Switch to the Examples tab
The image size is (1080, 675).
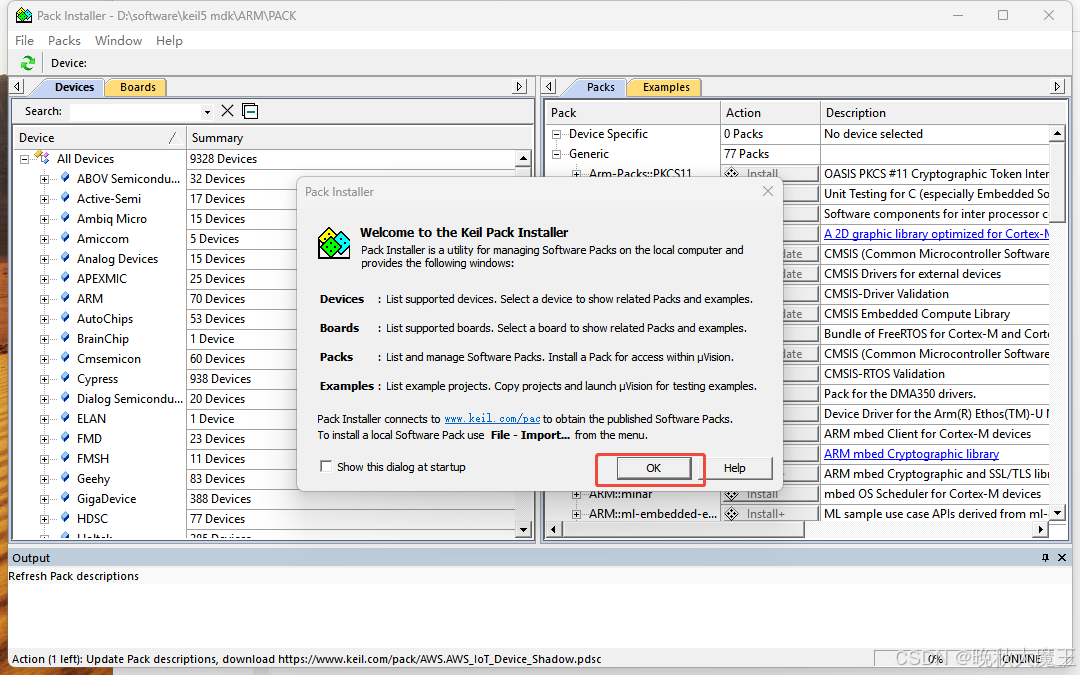click(666, 87)
